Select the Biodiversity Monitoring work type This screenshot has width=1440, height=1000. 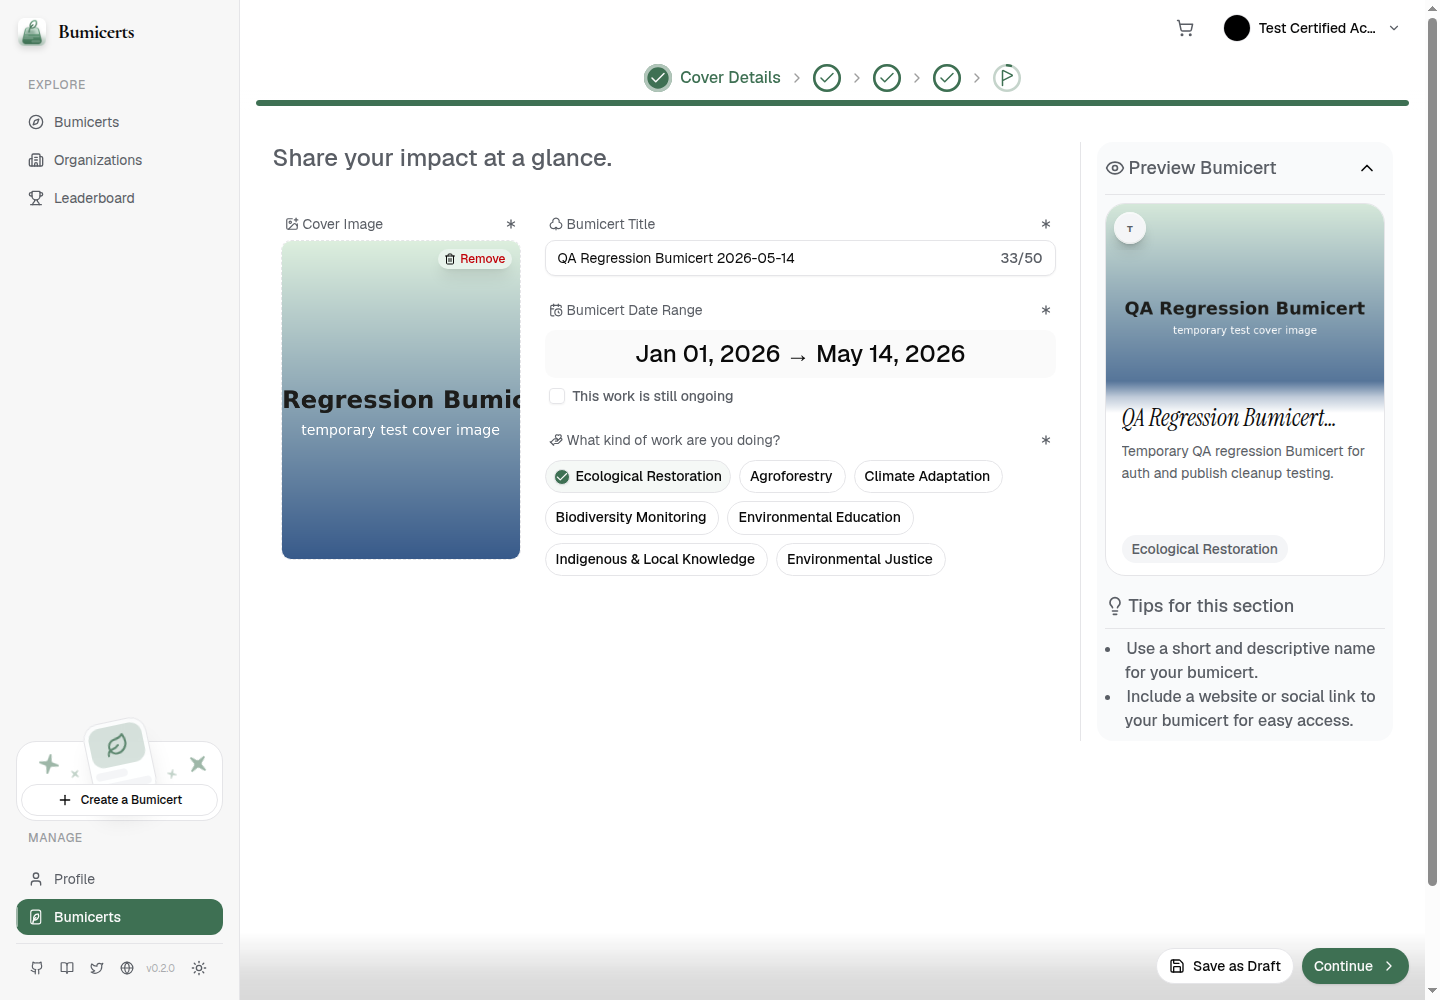pyautogui.click(x=631, y=517)
